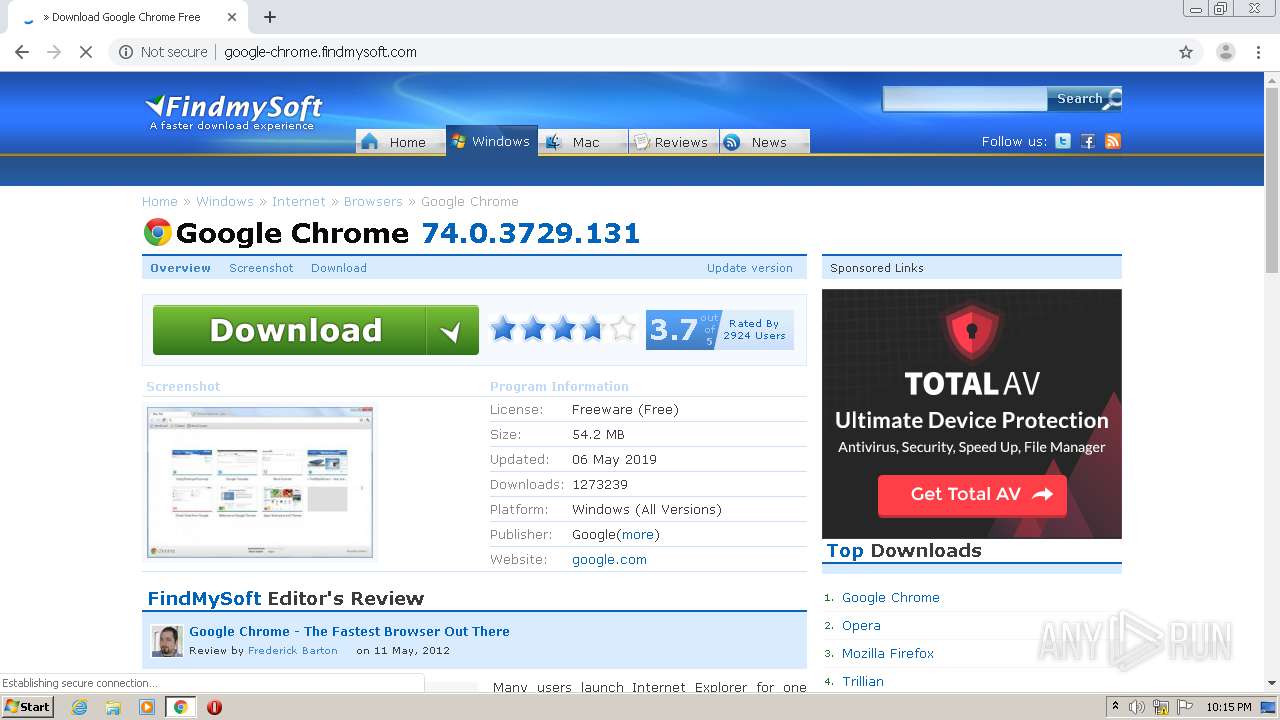Click the taskbar clock showing 10:15 PM
1280x720 pixels.
(1228, 707)
